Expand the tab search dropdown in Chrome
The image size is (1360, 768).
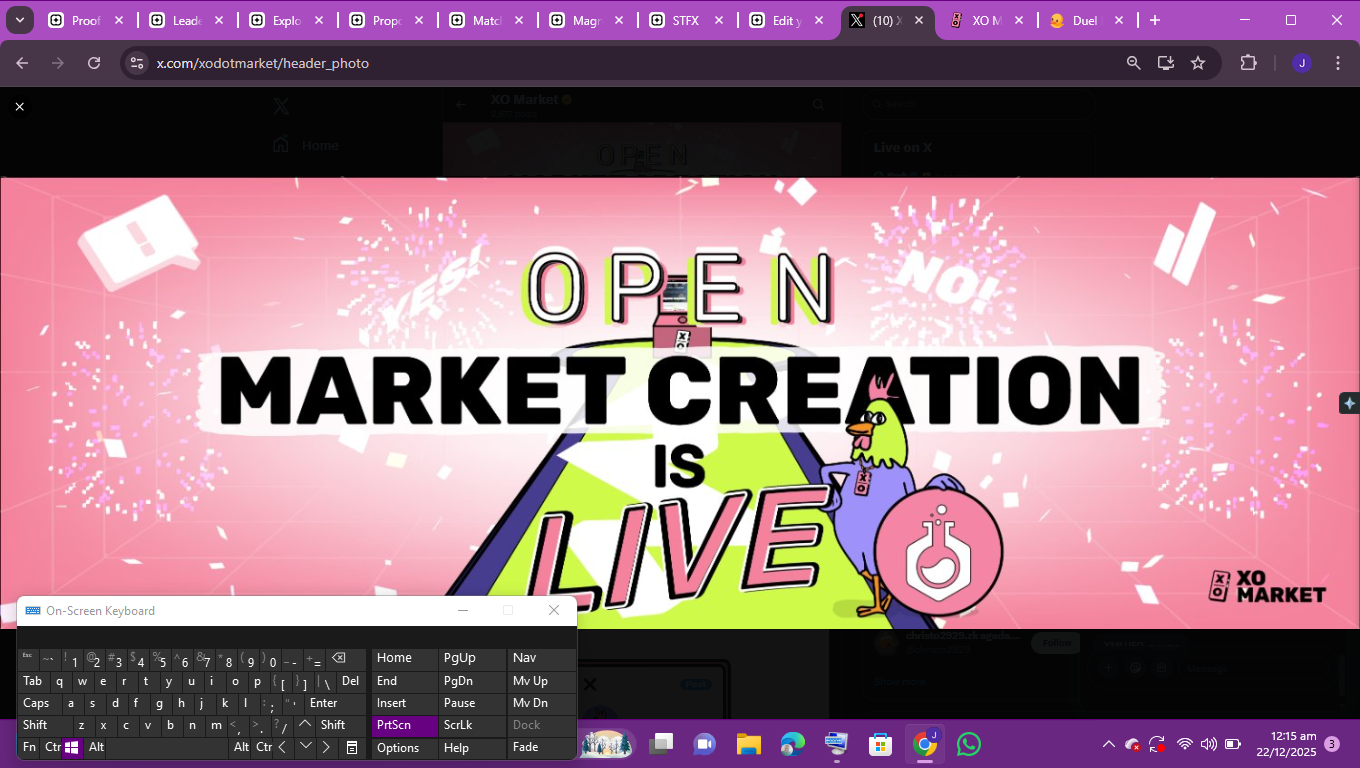coord(19,20)
